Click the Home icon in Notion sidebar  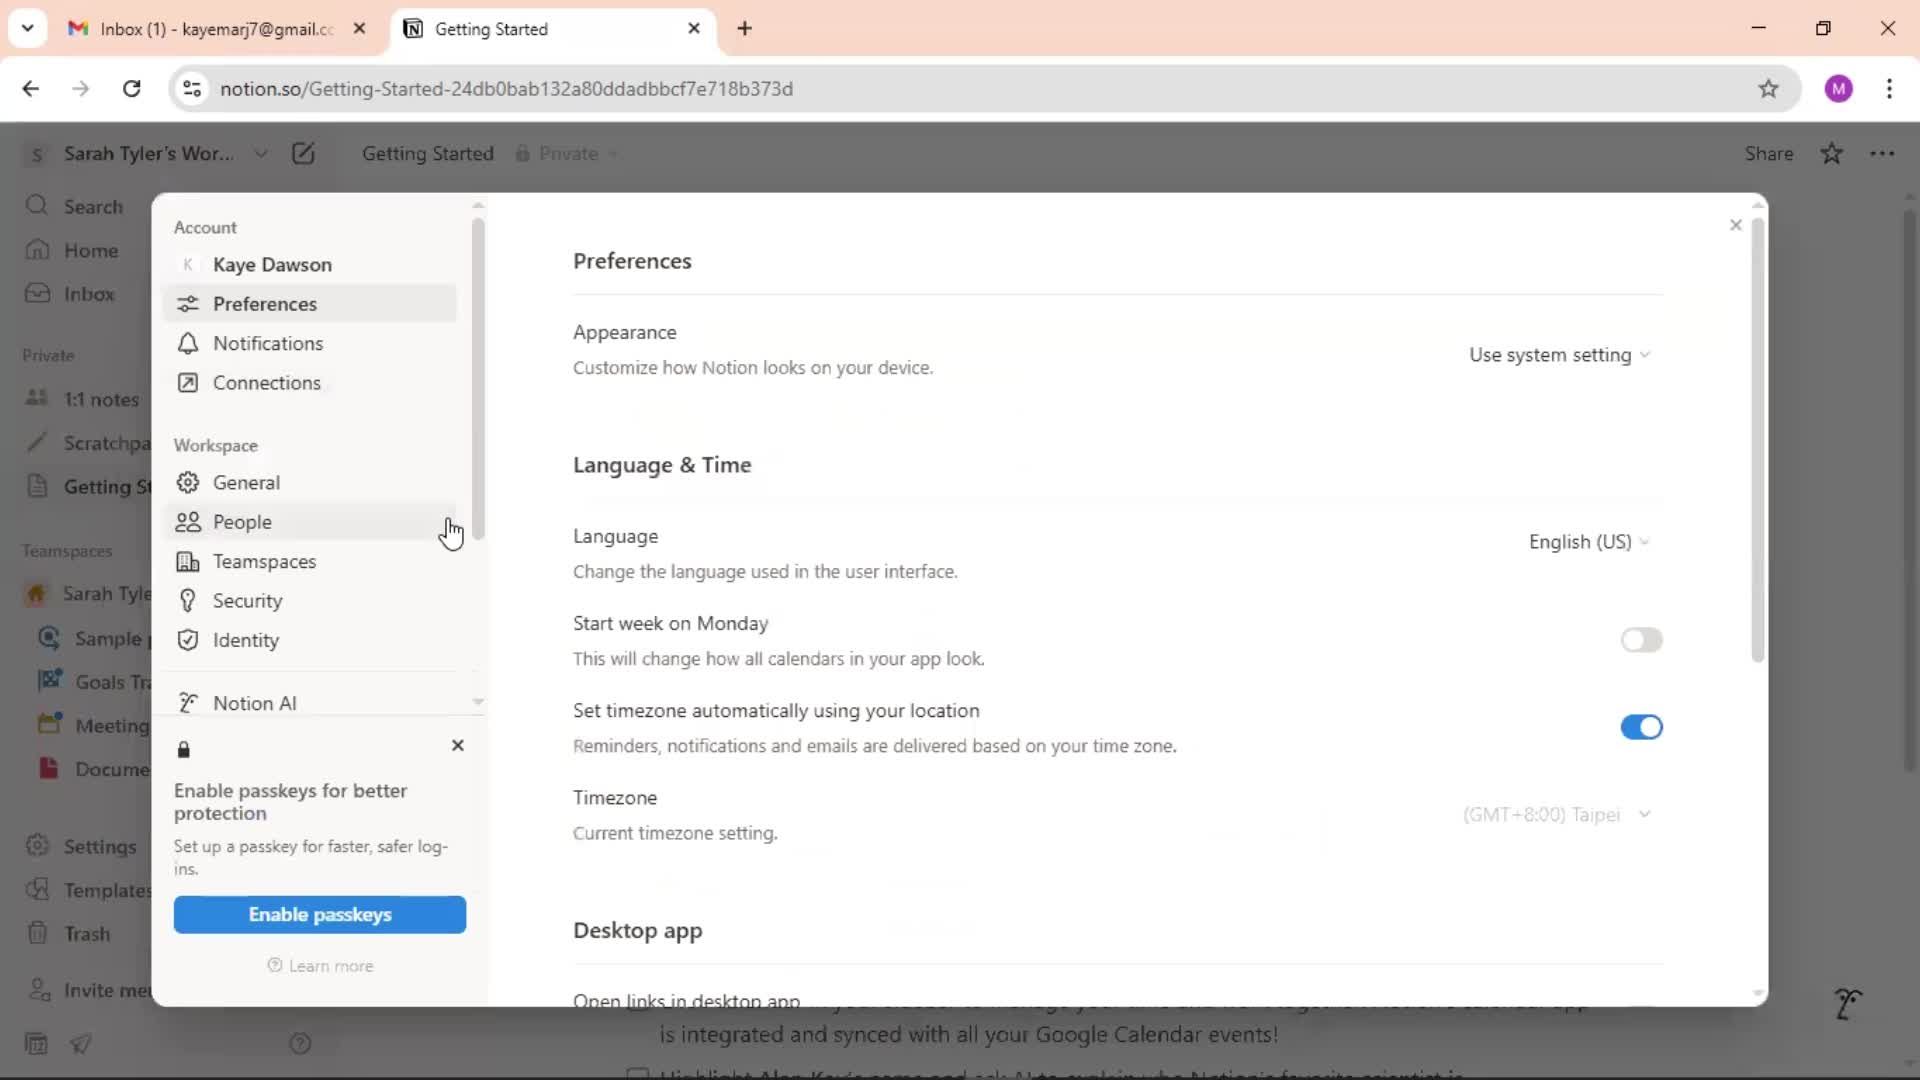[x=37, y=250]
